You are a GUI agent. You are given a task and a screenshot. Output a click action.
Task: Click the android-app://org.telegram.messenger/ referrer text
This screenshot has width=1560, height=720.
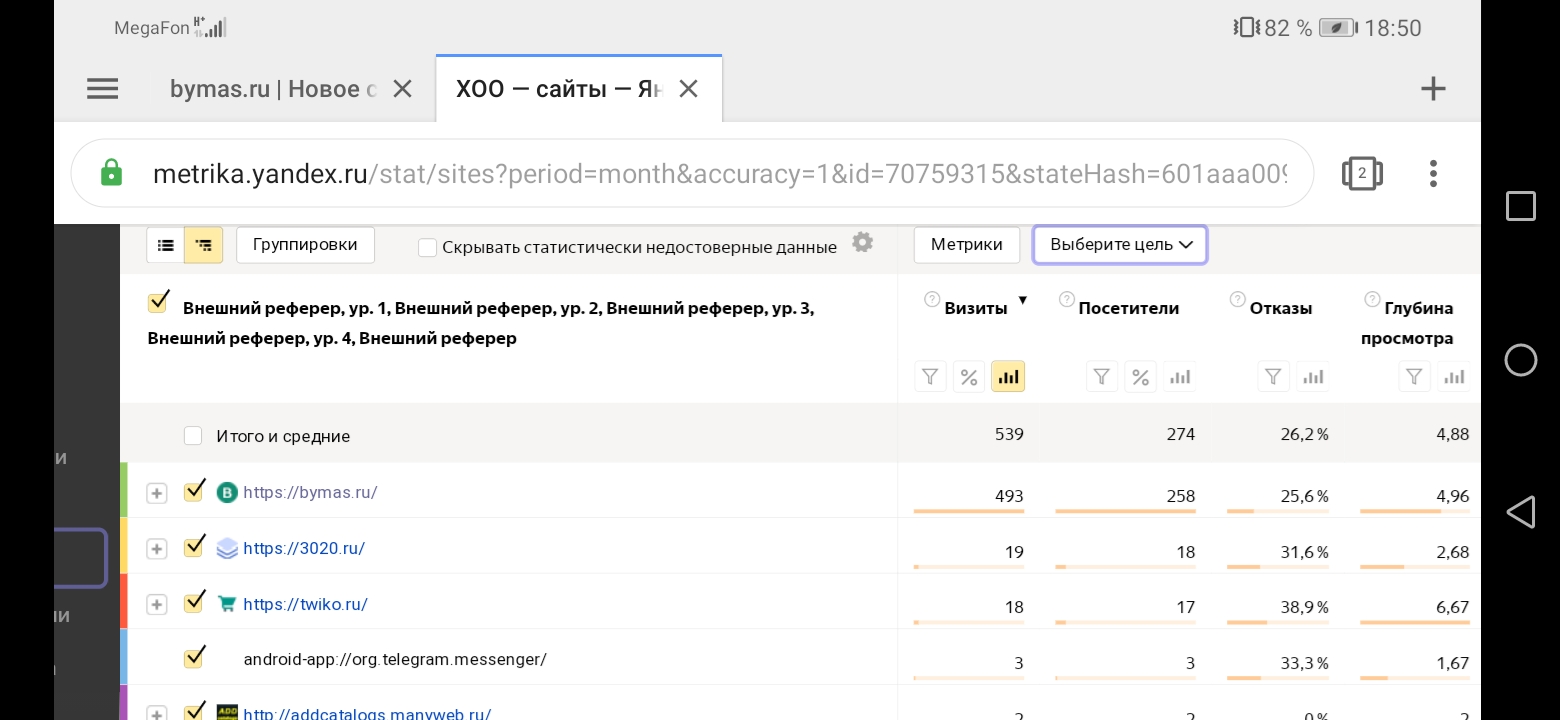pos(395,659)
